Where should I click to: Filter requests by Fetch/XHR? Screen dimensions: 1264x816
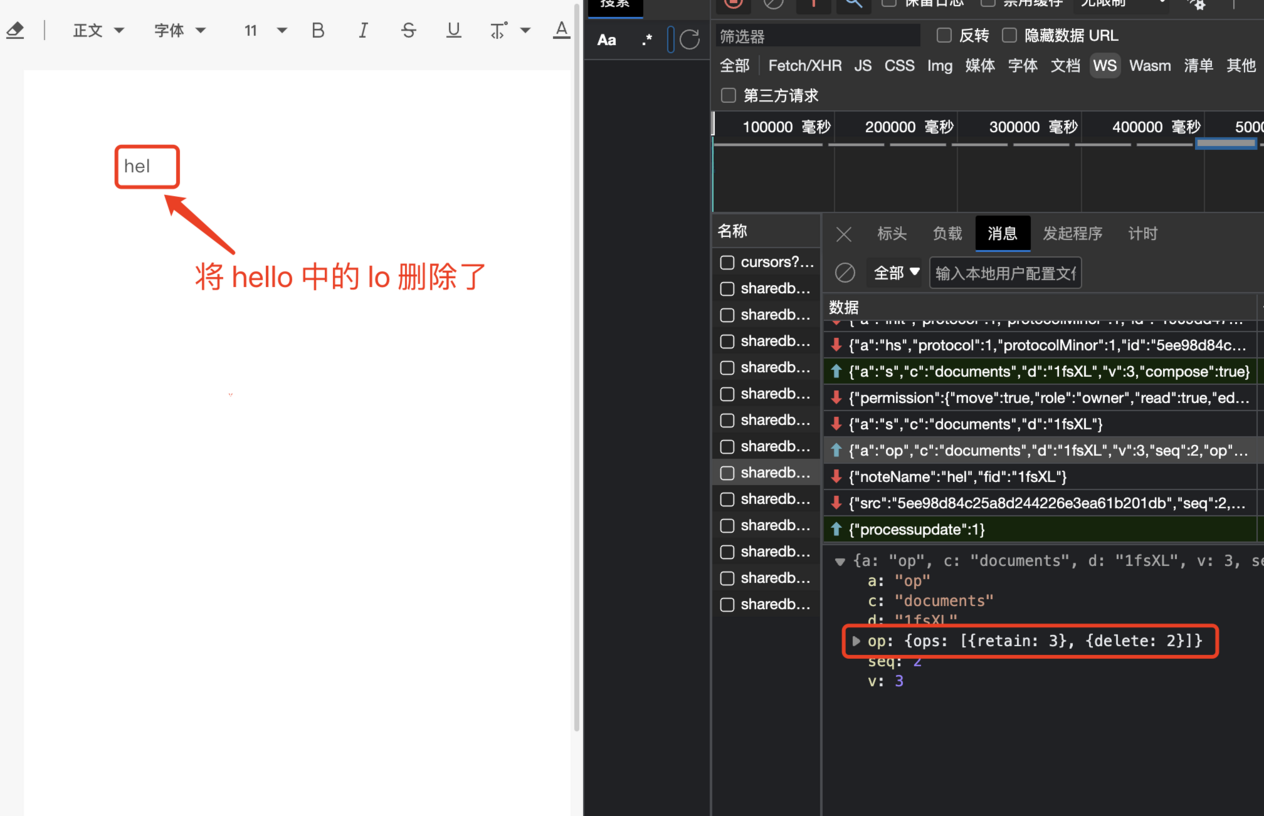point(804,65)
